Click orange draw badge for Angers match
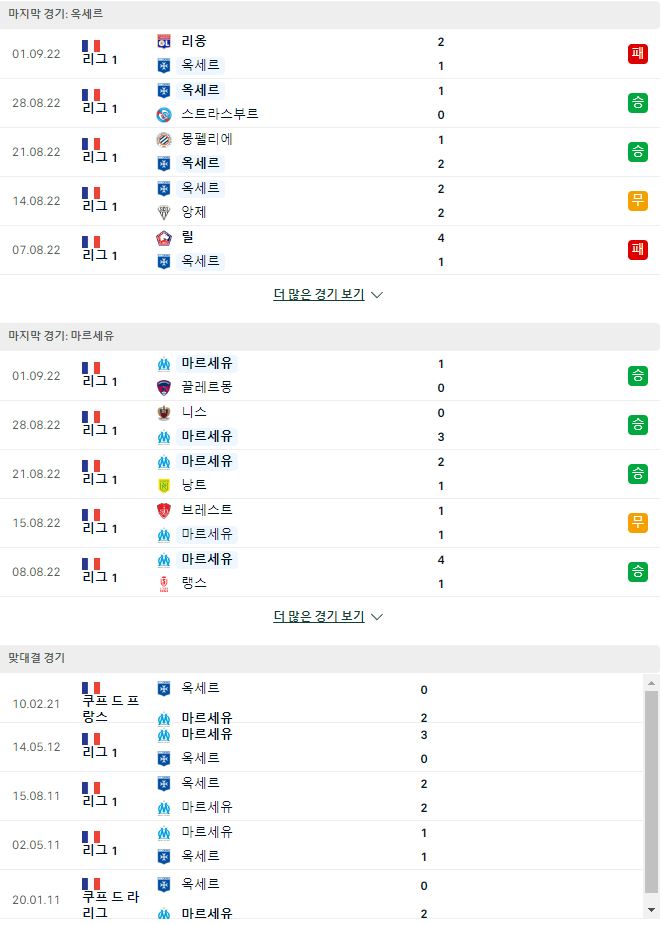The height and width of the screenshot is (925, 662). click(x=638, y=201)
